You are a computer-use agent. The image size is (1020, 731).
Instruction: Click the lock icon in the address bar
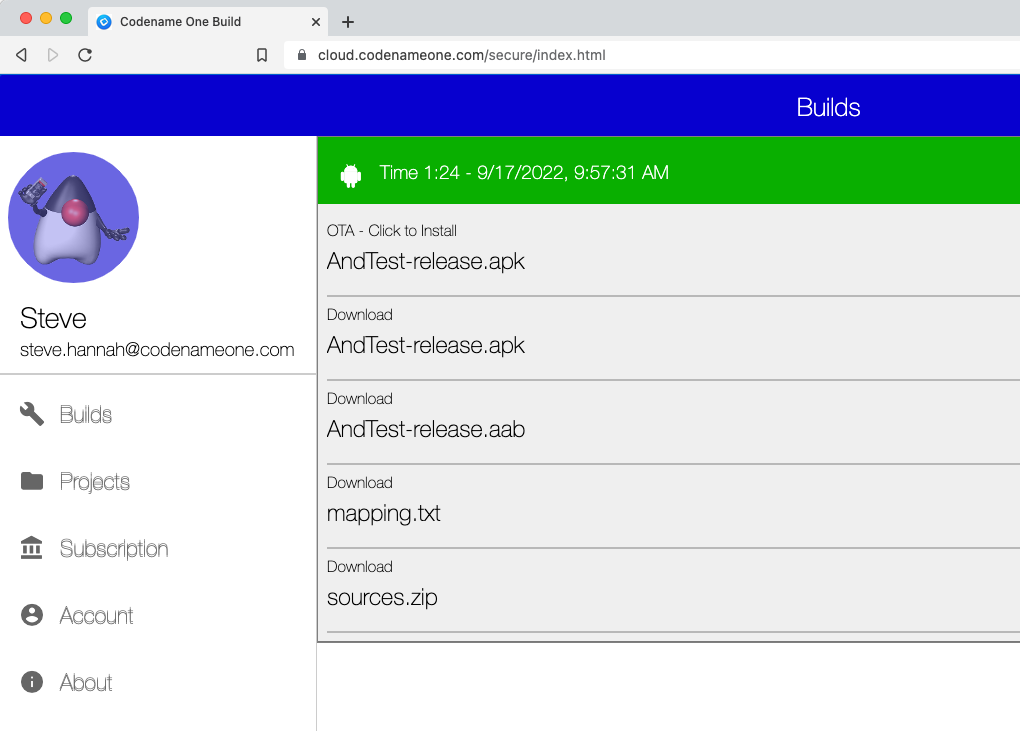tap(302, 55)
